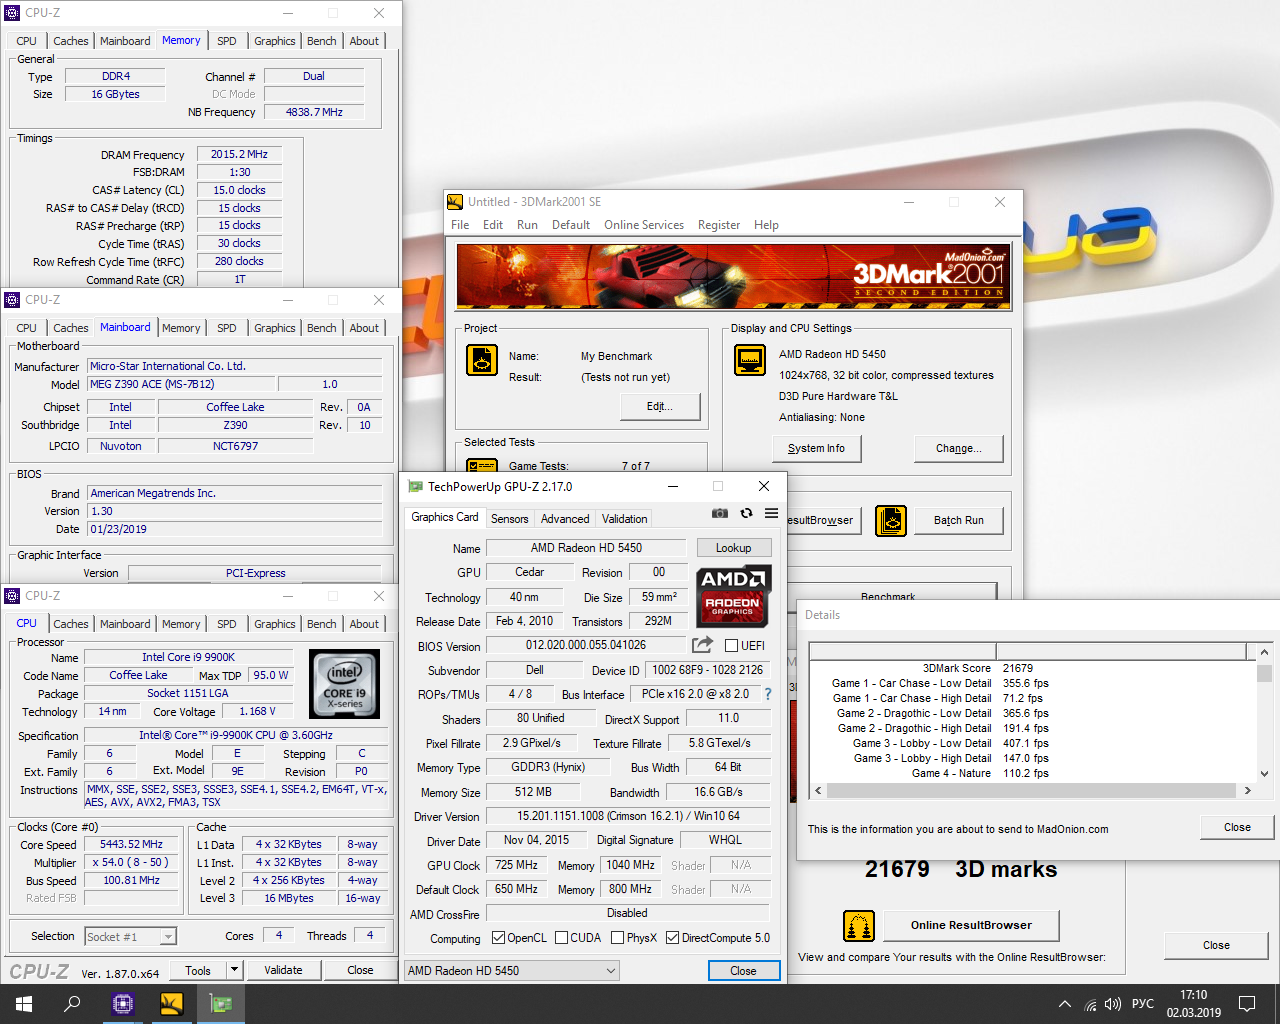Click the Details list scroll up arrow

(1264, 652)
